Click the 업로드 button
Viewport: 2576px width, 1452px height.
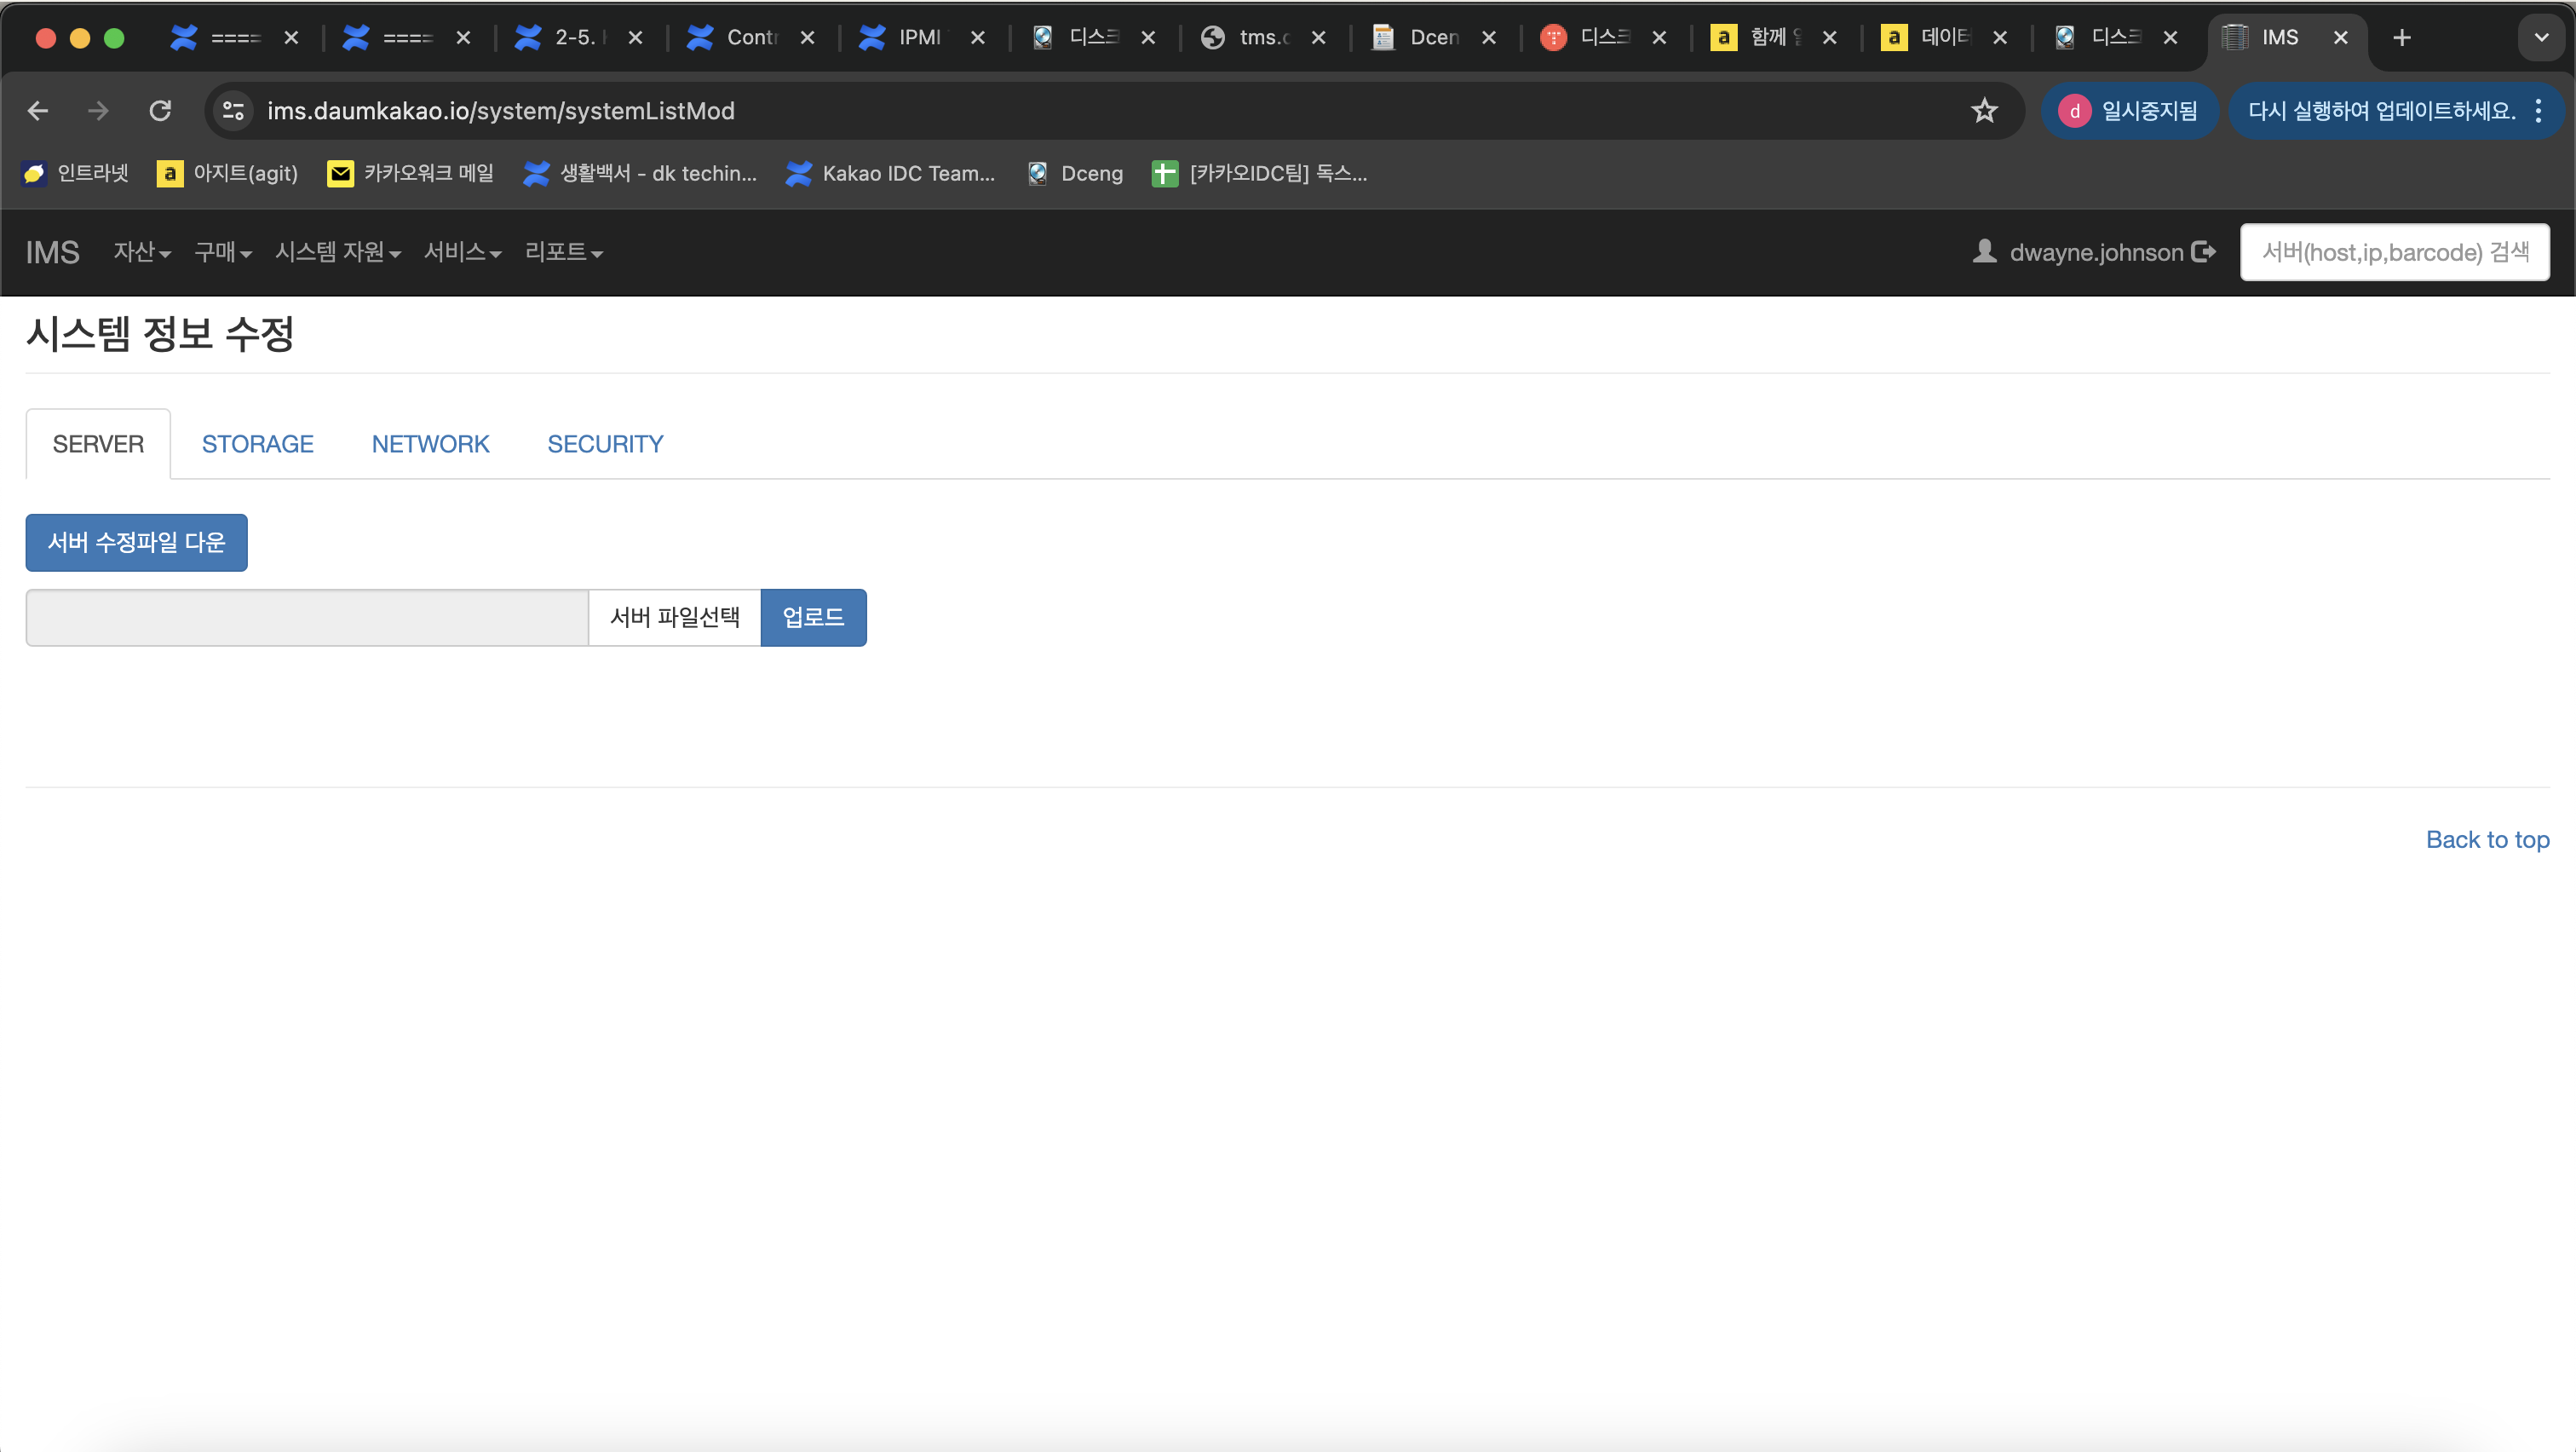[813, 617]
